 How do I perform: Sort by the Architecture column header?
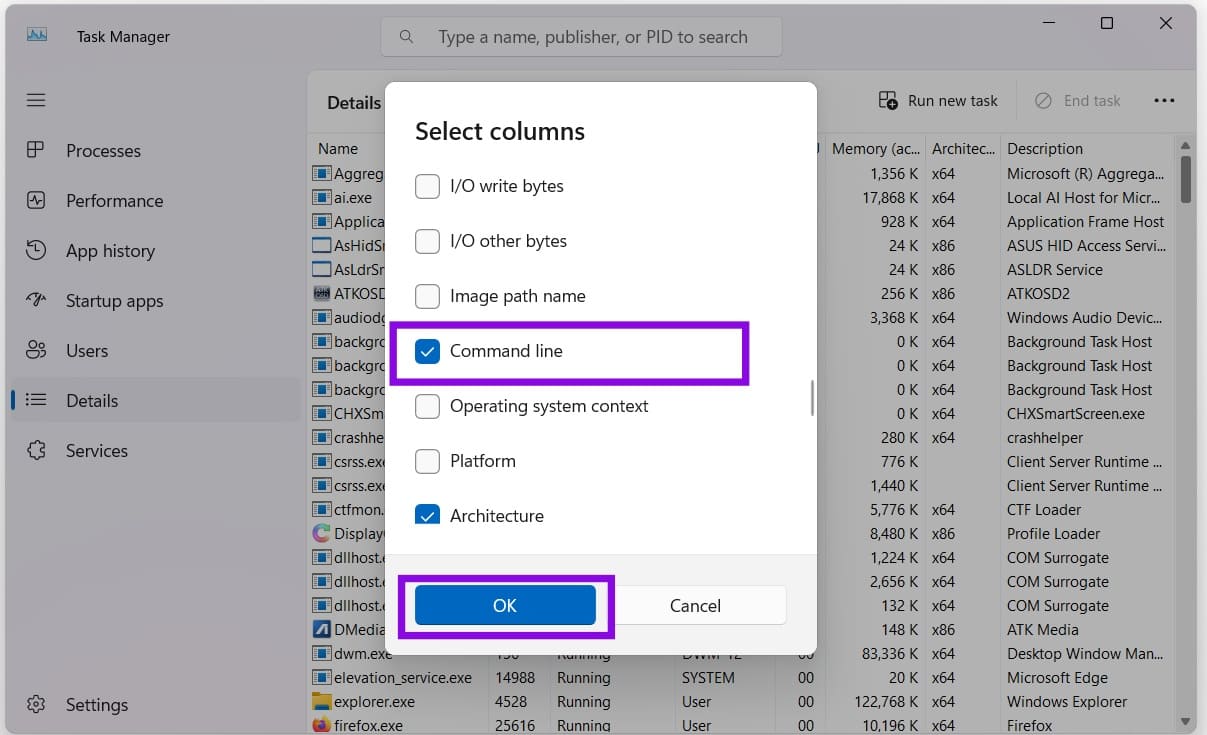click(x=963, y=148)
